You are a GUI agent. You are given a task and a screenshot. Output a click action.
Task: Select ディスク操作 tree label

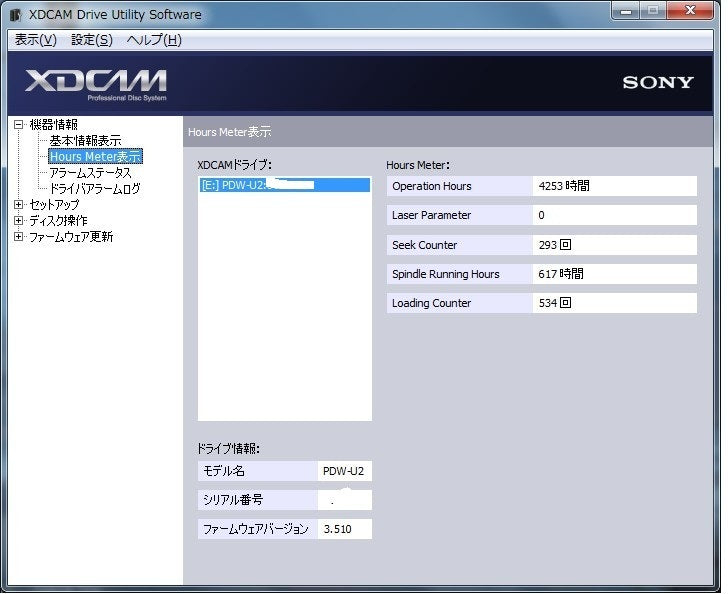pos(58,221)
